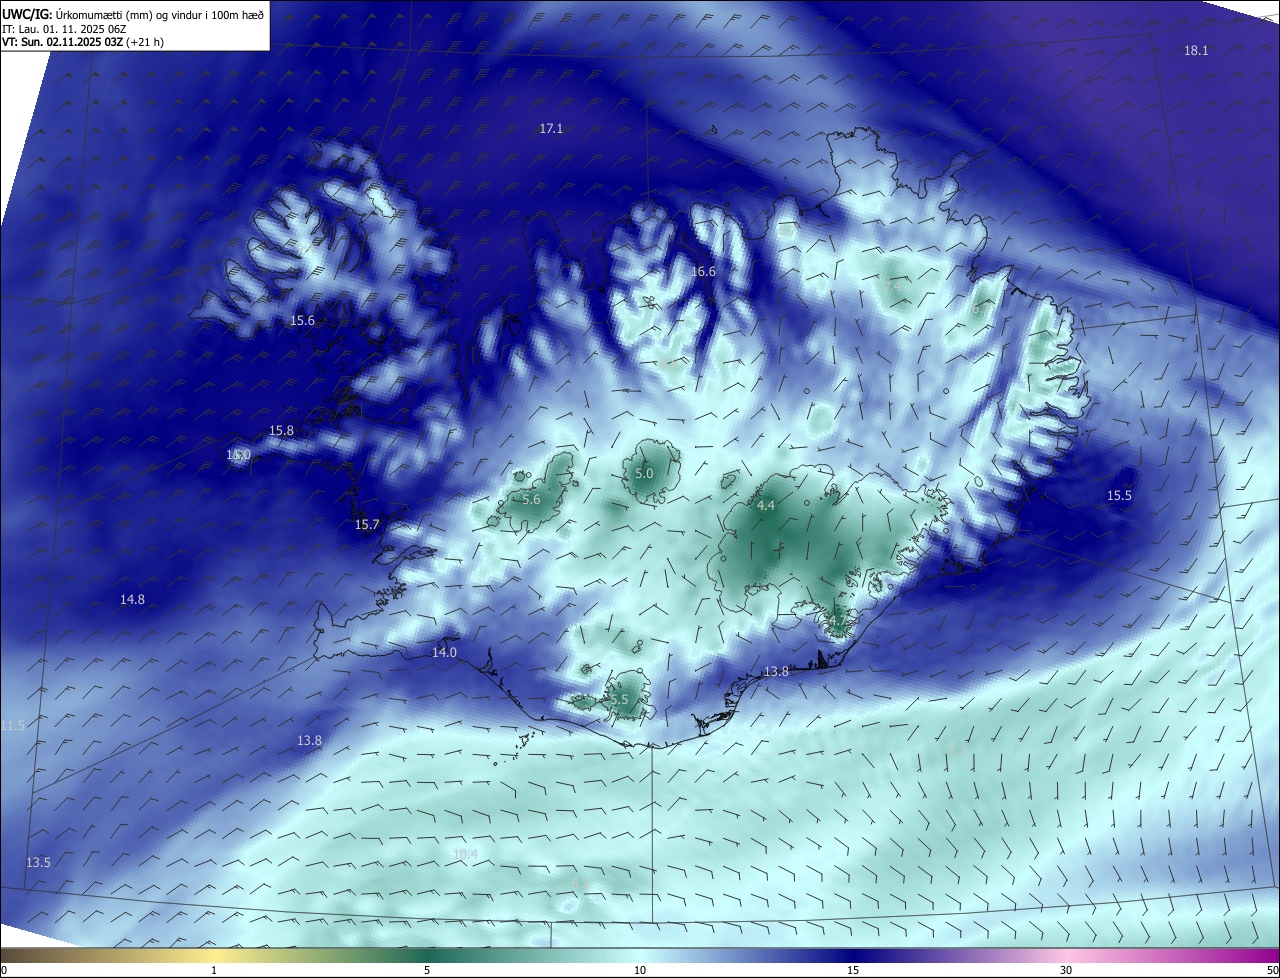Image resolution: width=1280 pixels, height=978 pixels.
Task: Click the 13.5 value label on the map
Action: [38, 863]
